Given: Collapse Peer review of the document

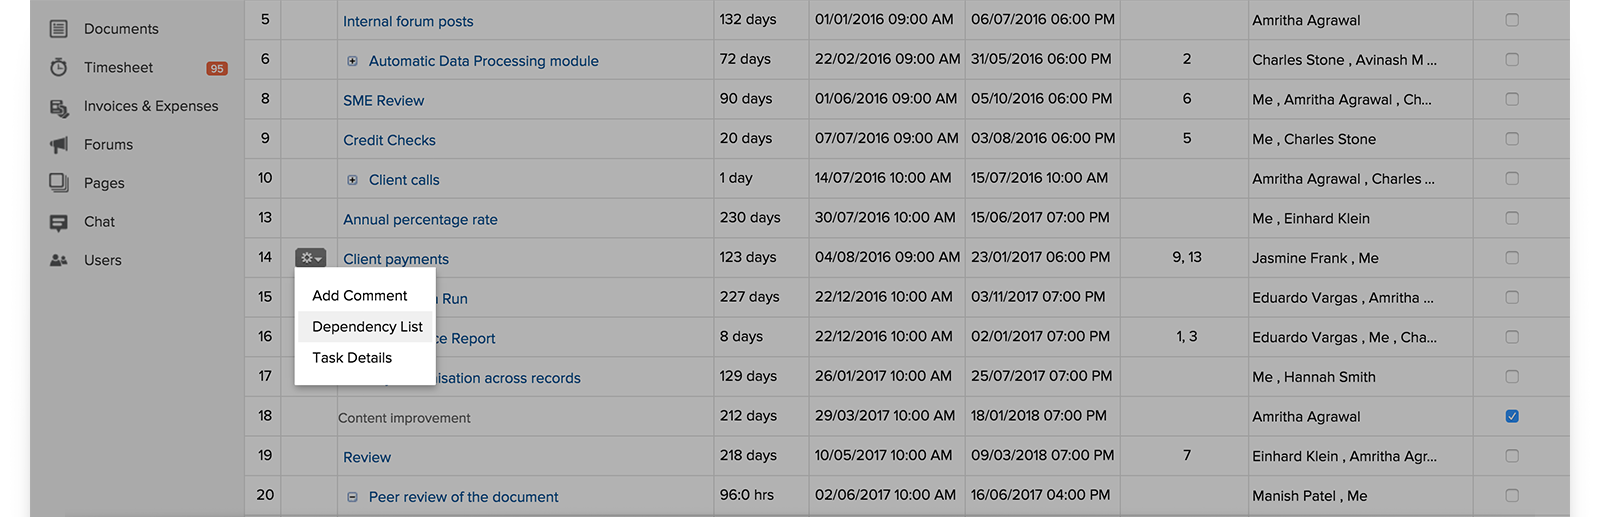Looking at the screenshot, I should click(352, 497).
